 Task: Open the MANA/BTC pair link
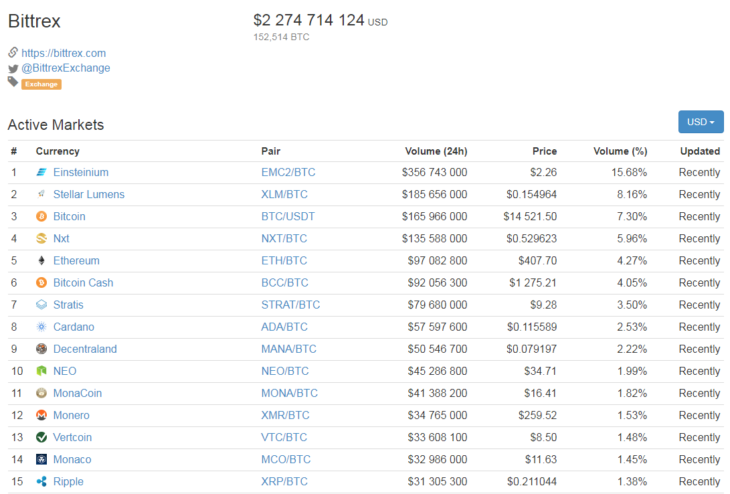point(289,349)
